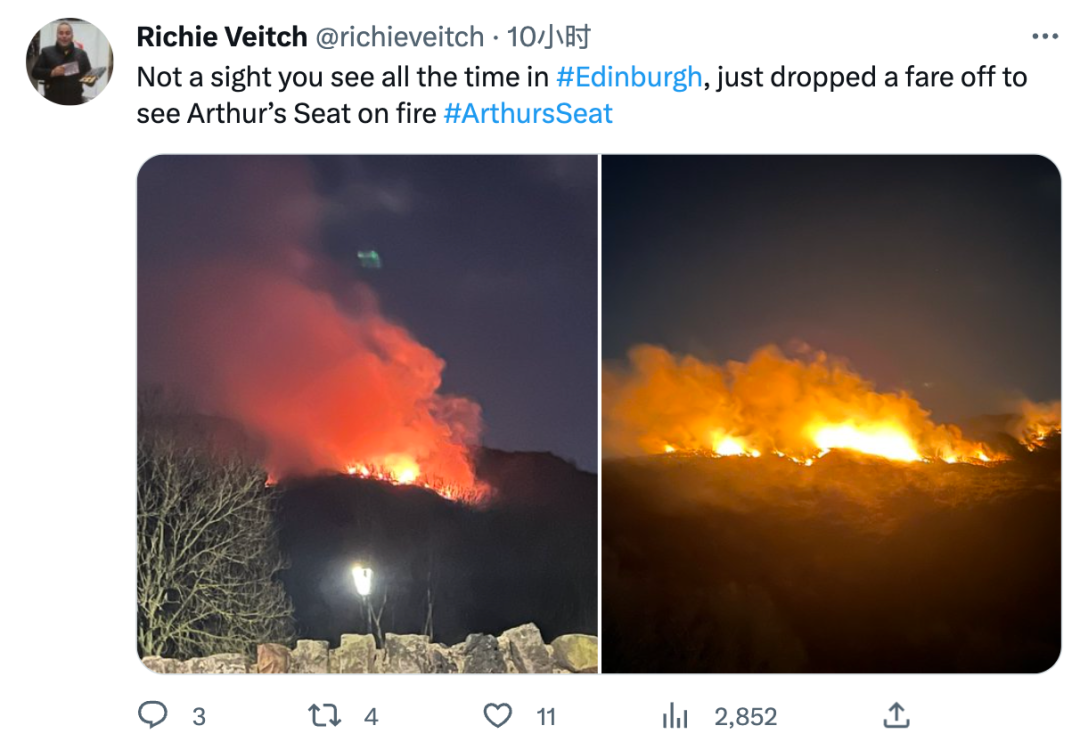Open the three-dot more options menu
The height and width of the screenshot is (750, 1080).
coord(1044,37)
